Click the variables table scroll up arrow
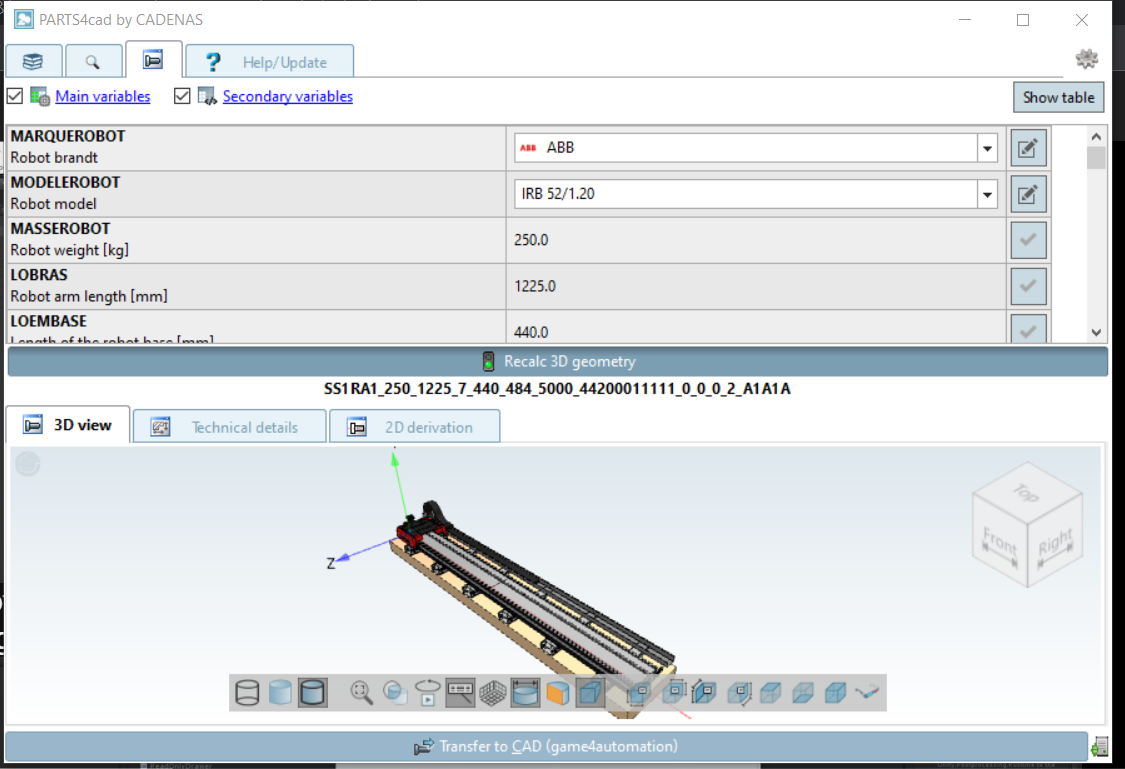 tap(1096, 136)
